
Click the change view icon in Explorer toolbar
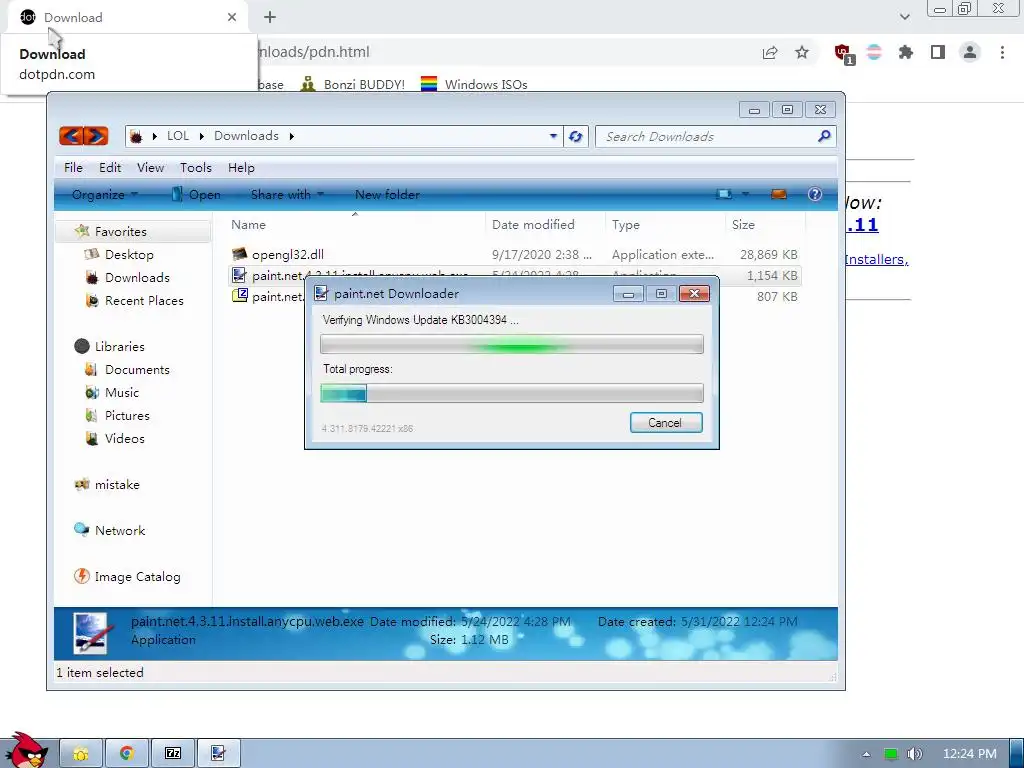coord(724,194)
